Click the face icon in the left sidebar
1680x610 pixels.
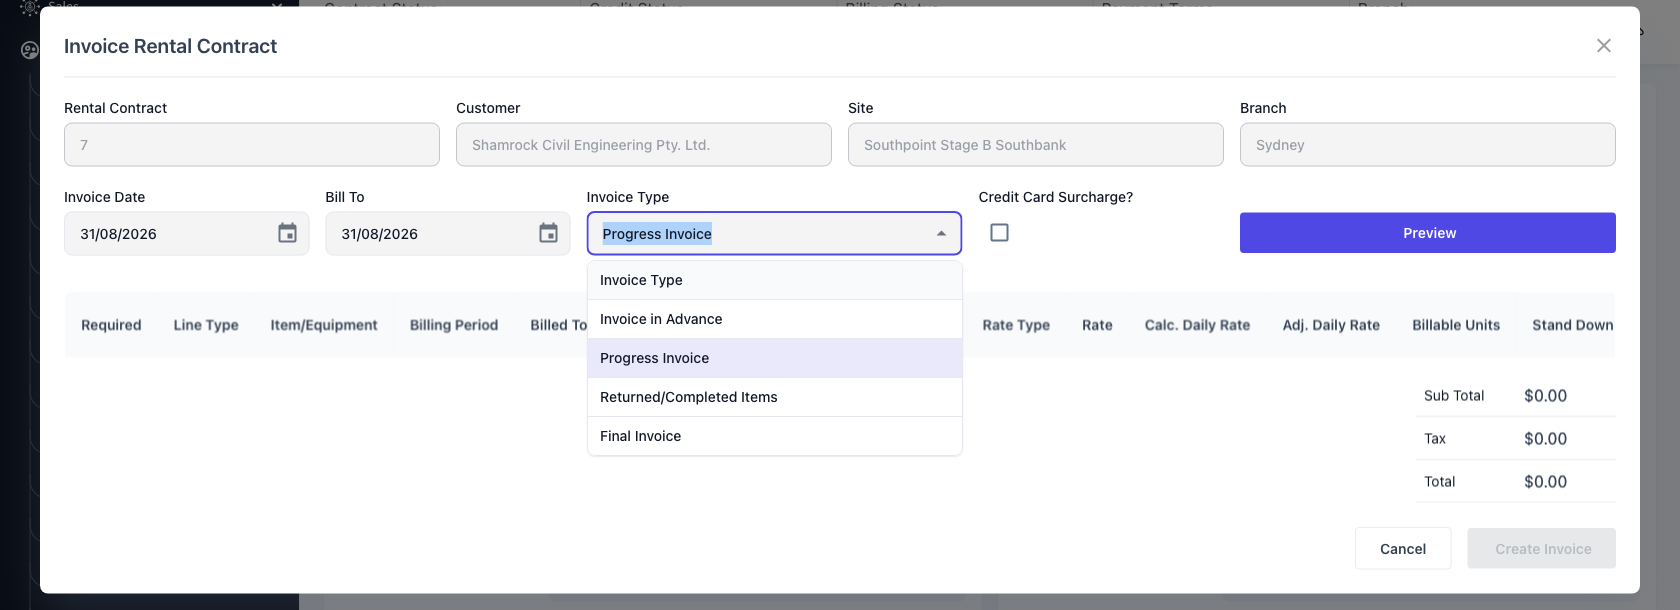[x=30, y=50]
